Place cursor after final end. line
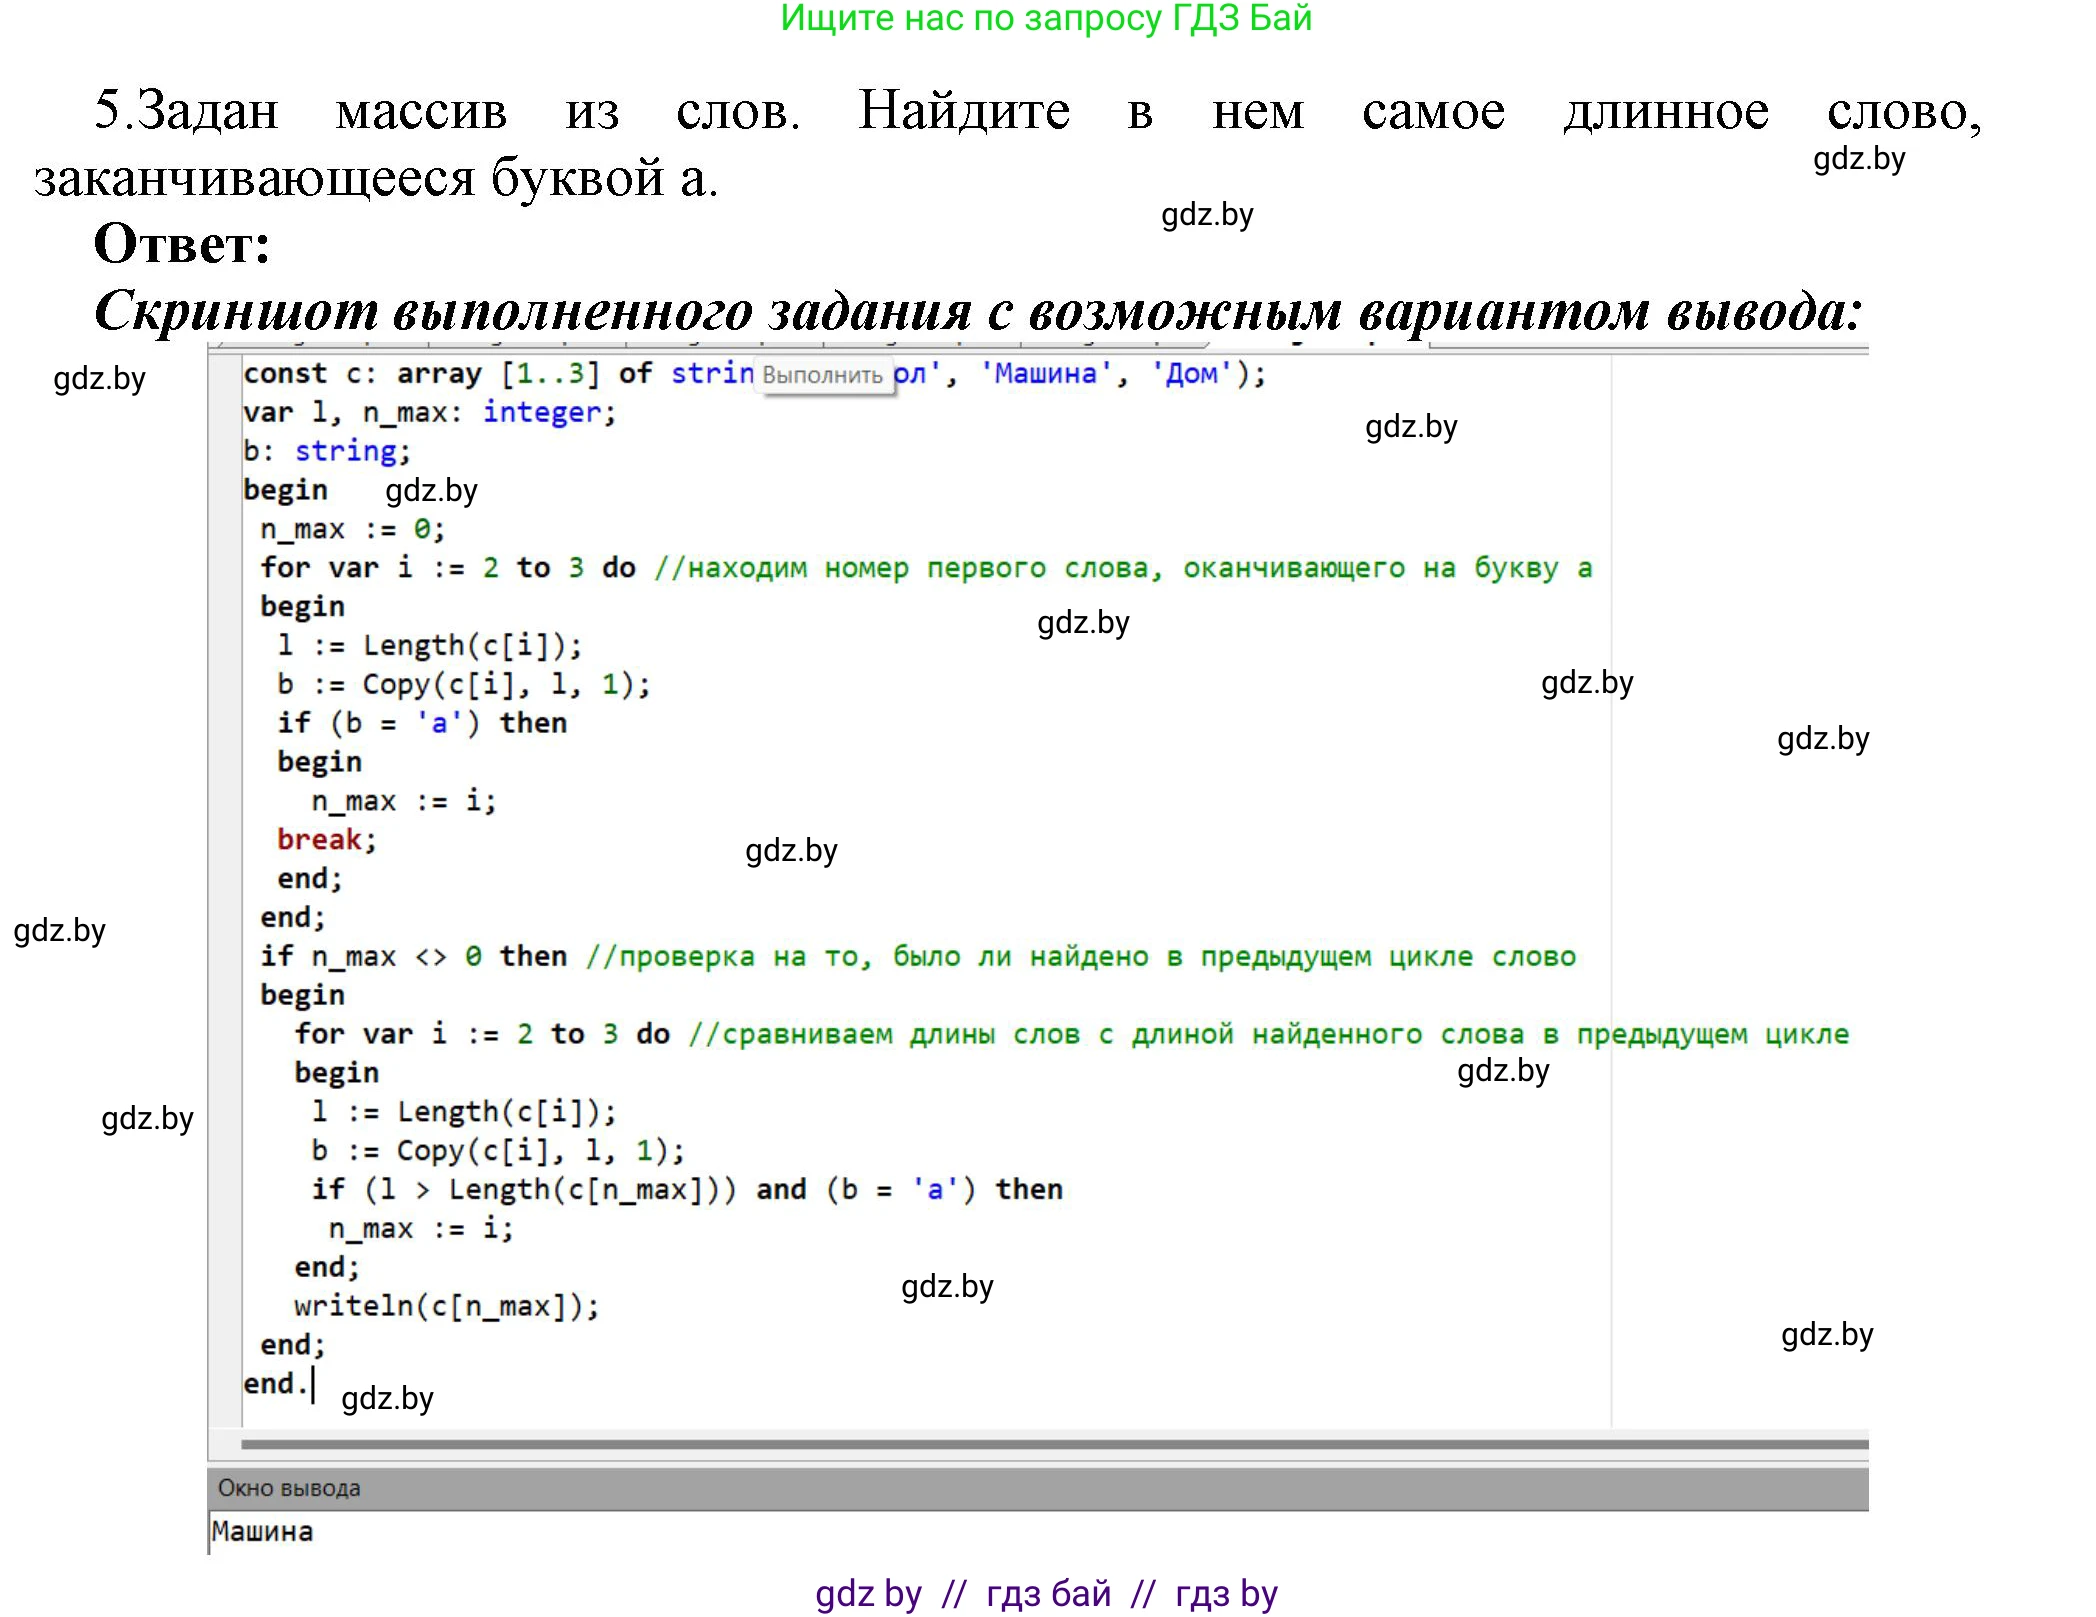 tap(312, 1384)
